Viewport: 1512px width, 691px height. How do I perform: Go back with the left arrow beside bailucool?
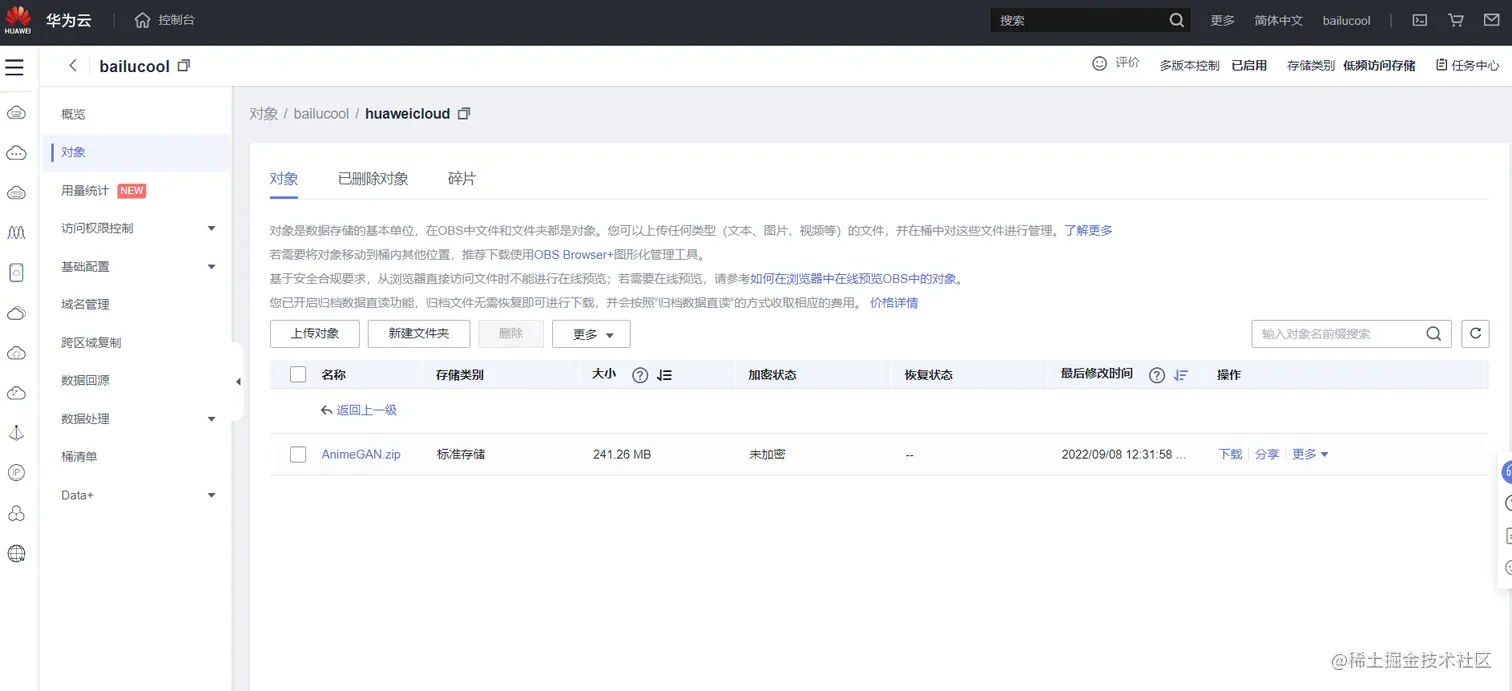pos(73,65)
